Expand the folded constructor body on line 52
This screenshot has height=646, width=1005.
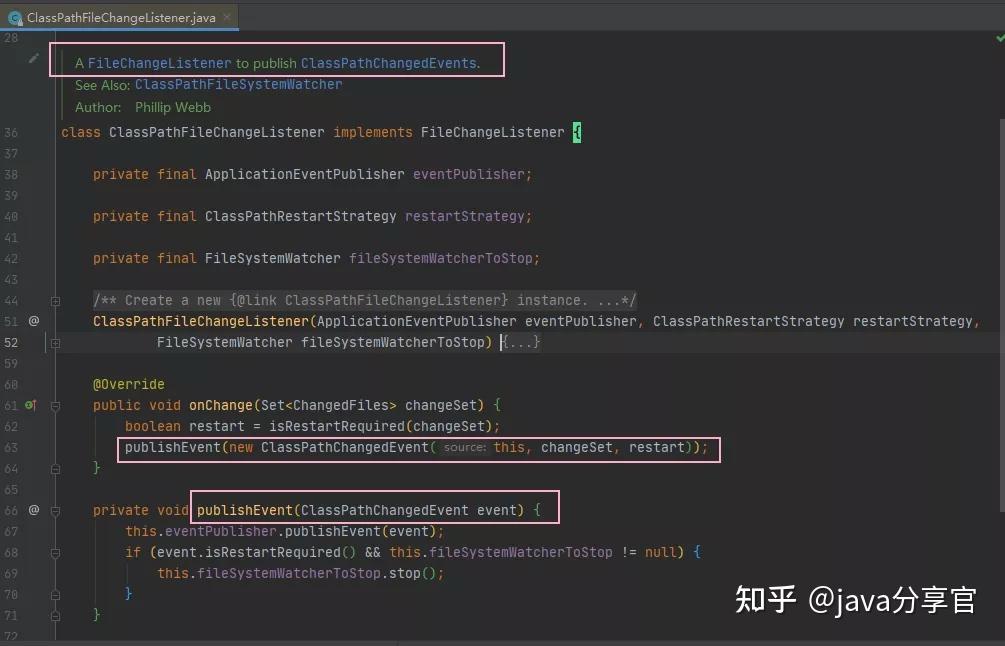point(56,343)
